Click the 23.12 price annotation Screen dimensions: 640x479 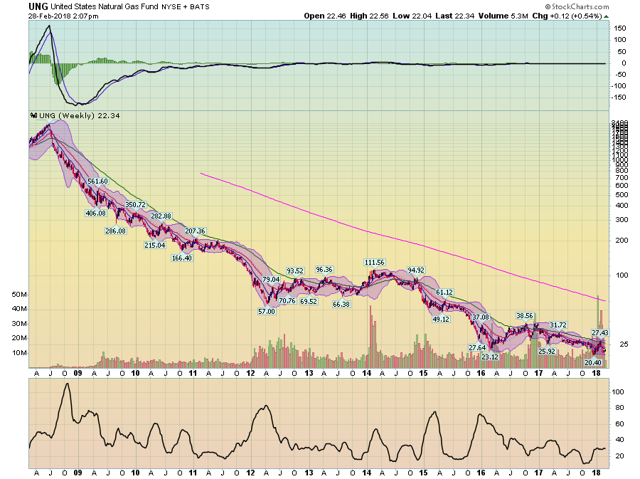(x=490, y=357)
